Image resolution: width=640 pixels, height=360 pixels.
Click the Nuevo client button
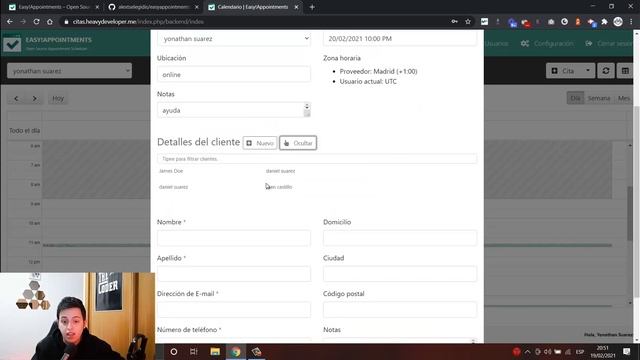pos(260,143)
